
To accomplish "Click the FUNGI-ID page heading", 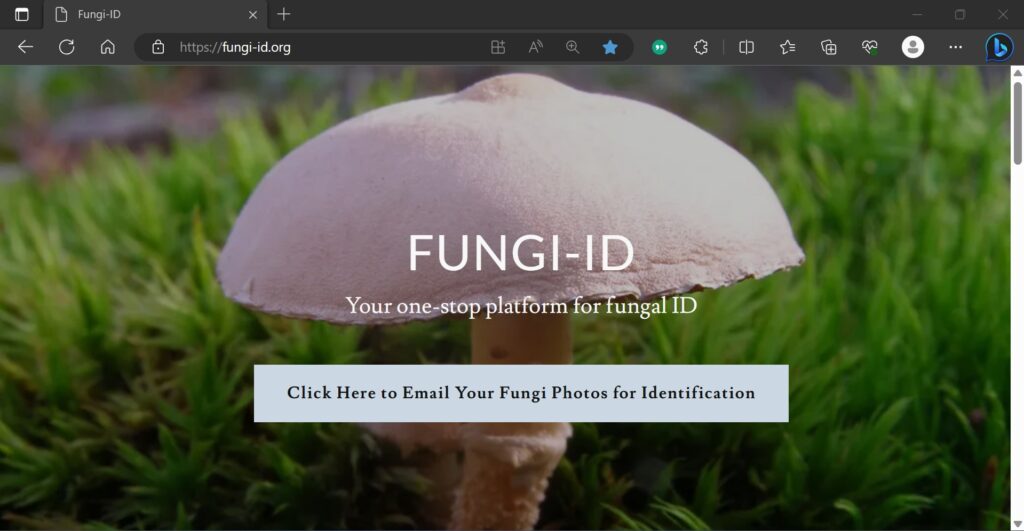I will pyautogui.click(x=521, y=253).
